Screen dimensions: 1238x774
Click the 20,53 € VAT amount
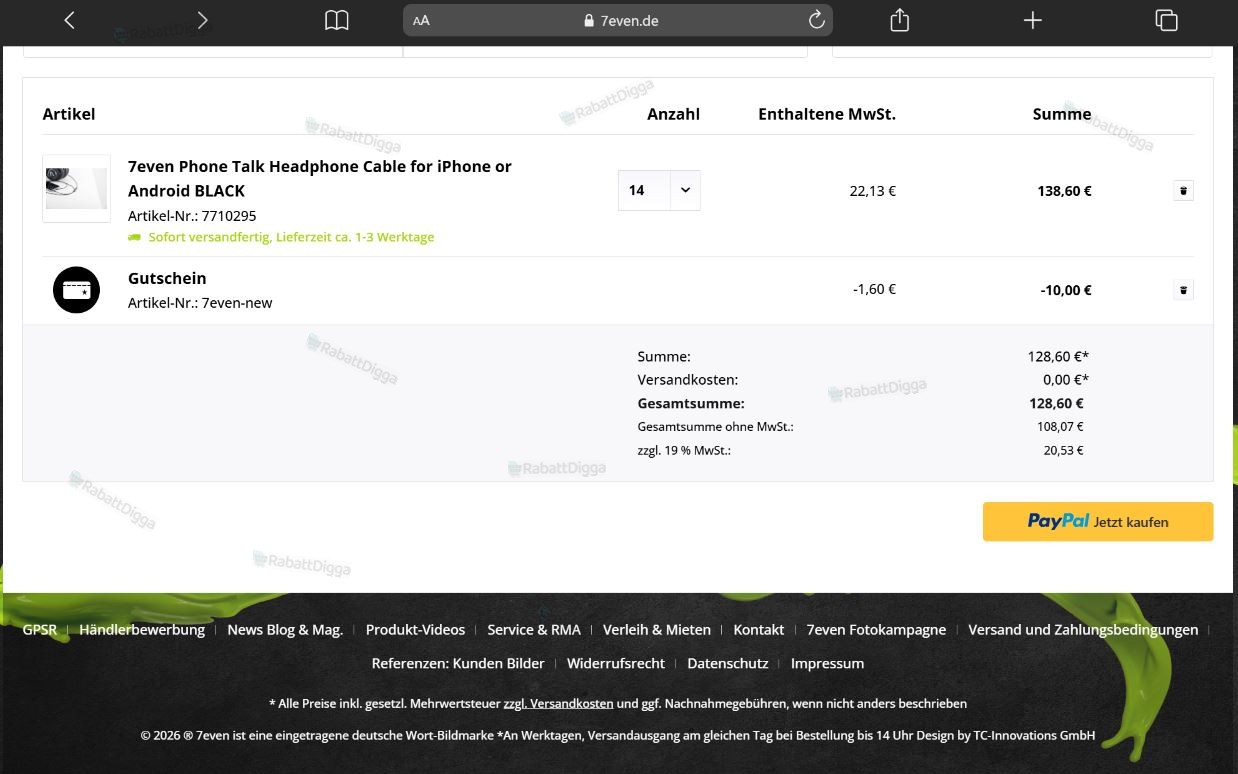1063,451
